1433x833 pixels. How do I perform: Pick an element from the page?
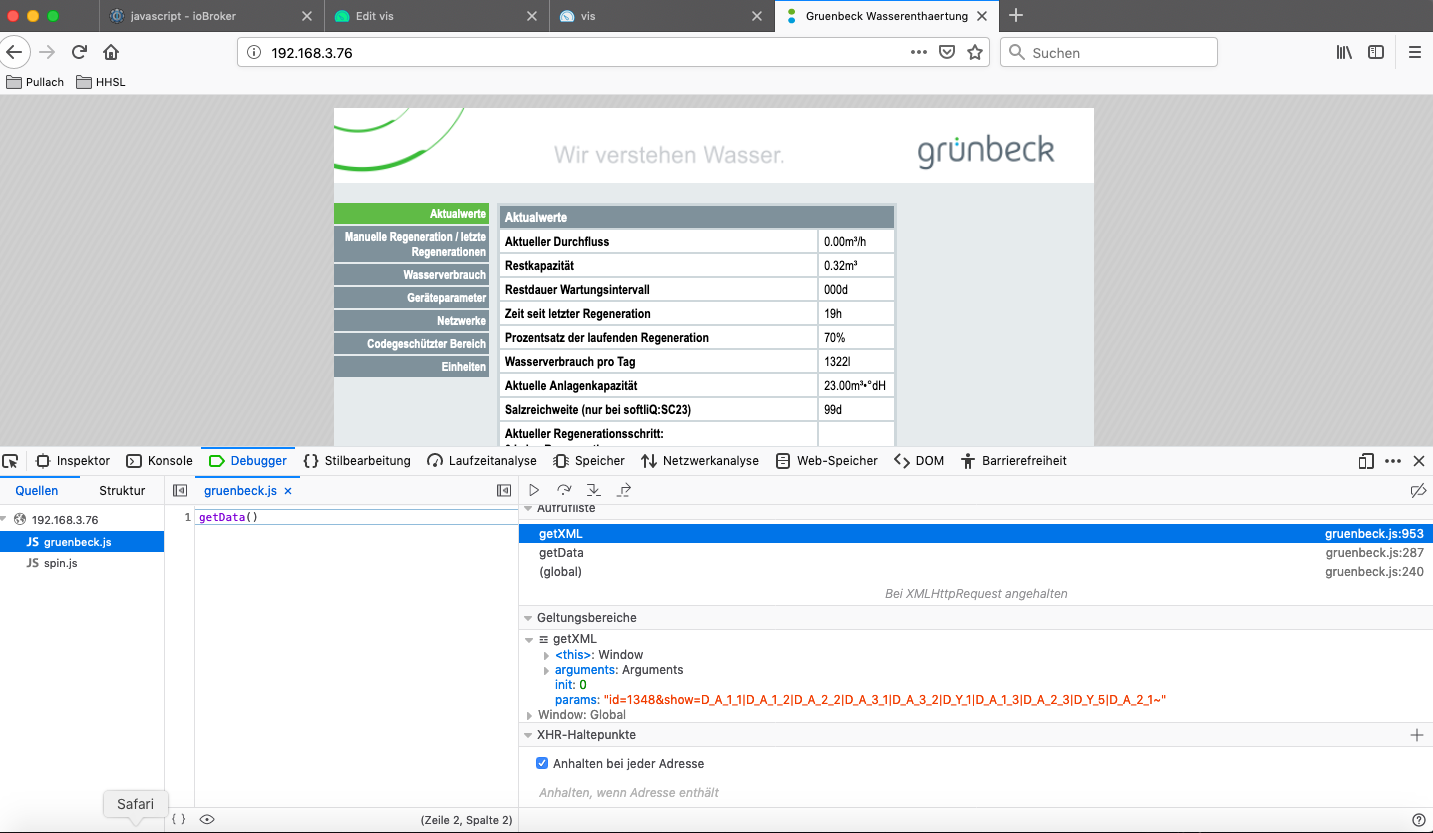click(11, 461)
